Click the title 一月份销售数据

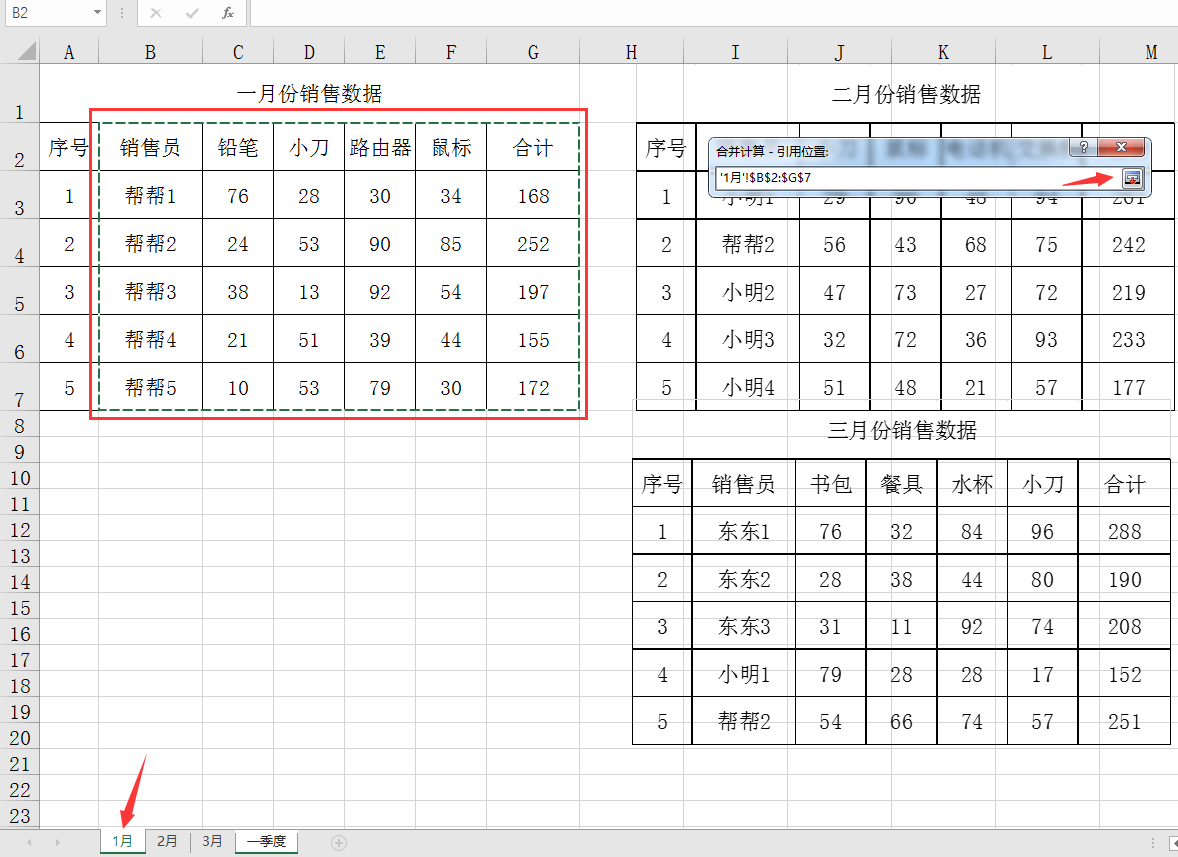pos(310,94)
